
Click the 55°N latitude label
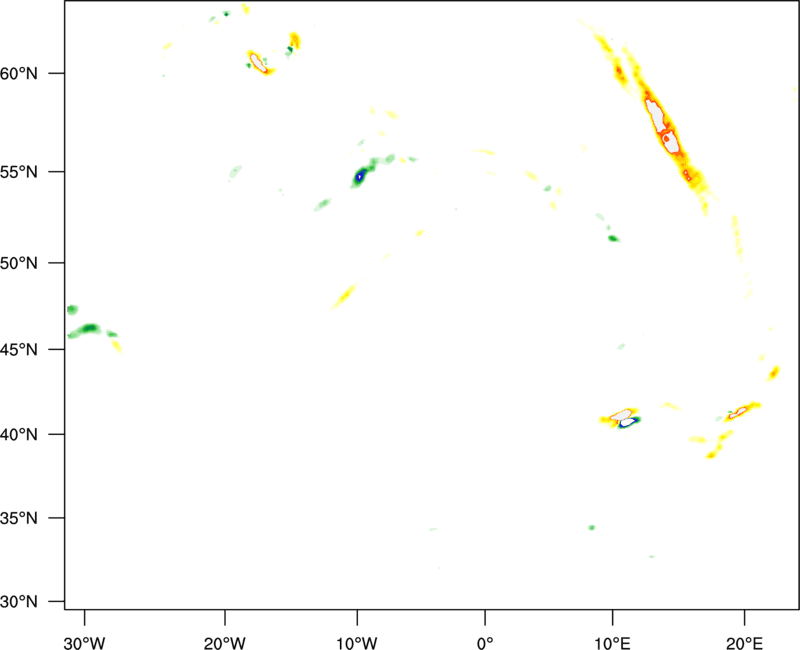(x=19, y=171)
